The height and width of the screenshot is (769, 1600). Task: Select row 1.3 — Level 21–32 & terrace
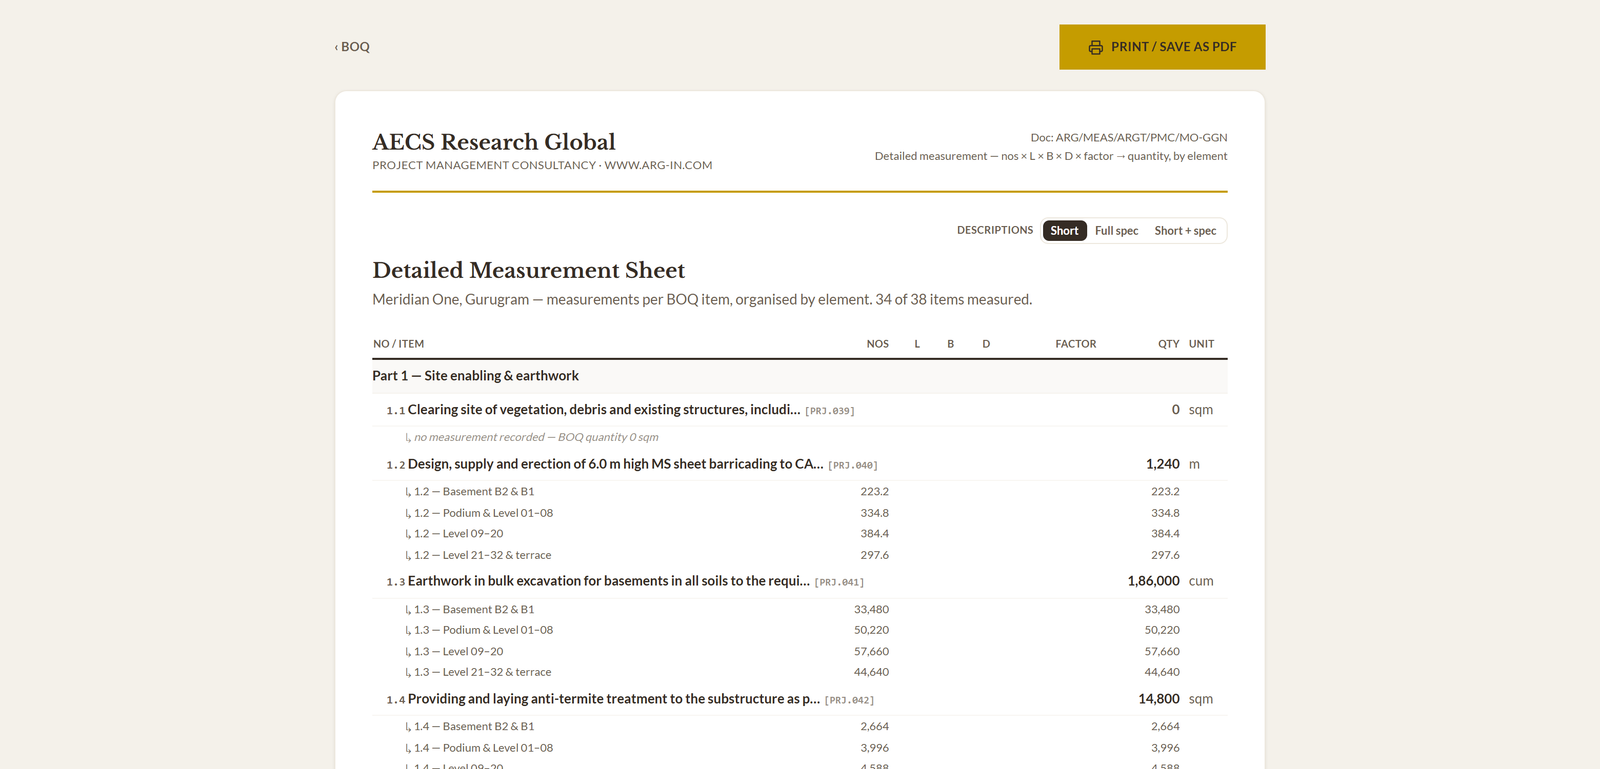pyautogui.click(x=799, y=672)
